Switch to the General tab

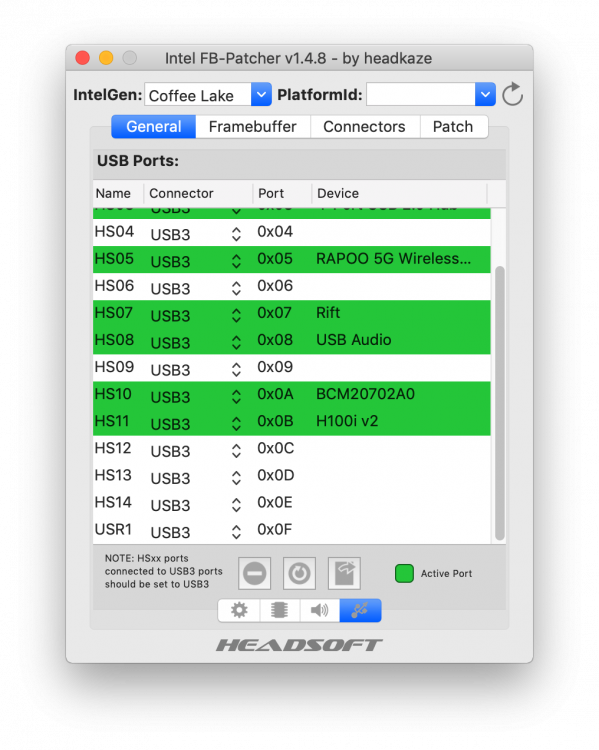coord(154,127)
